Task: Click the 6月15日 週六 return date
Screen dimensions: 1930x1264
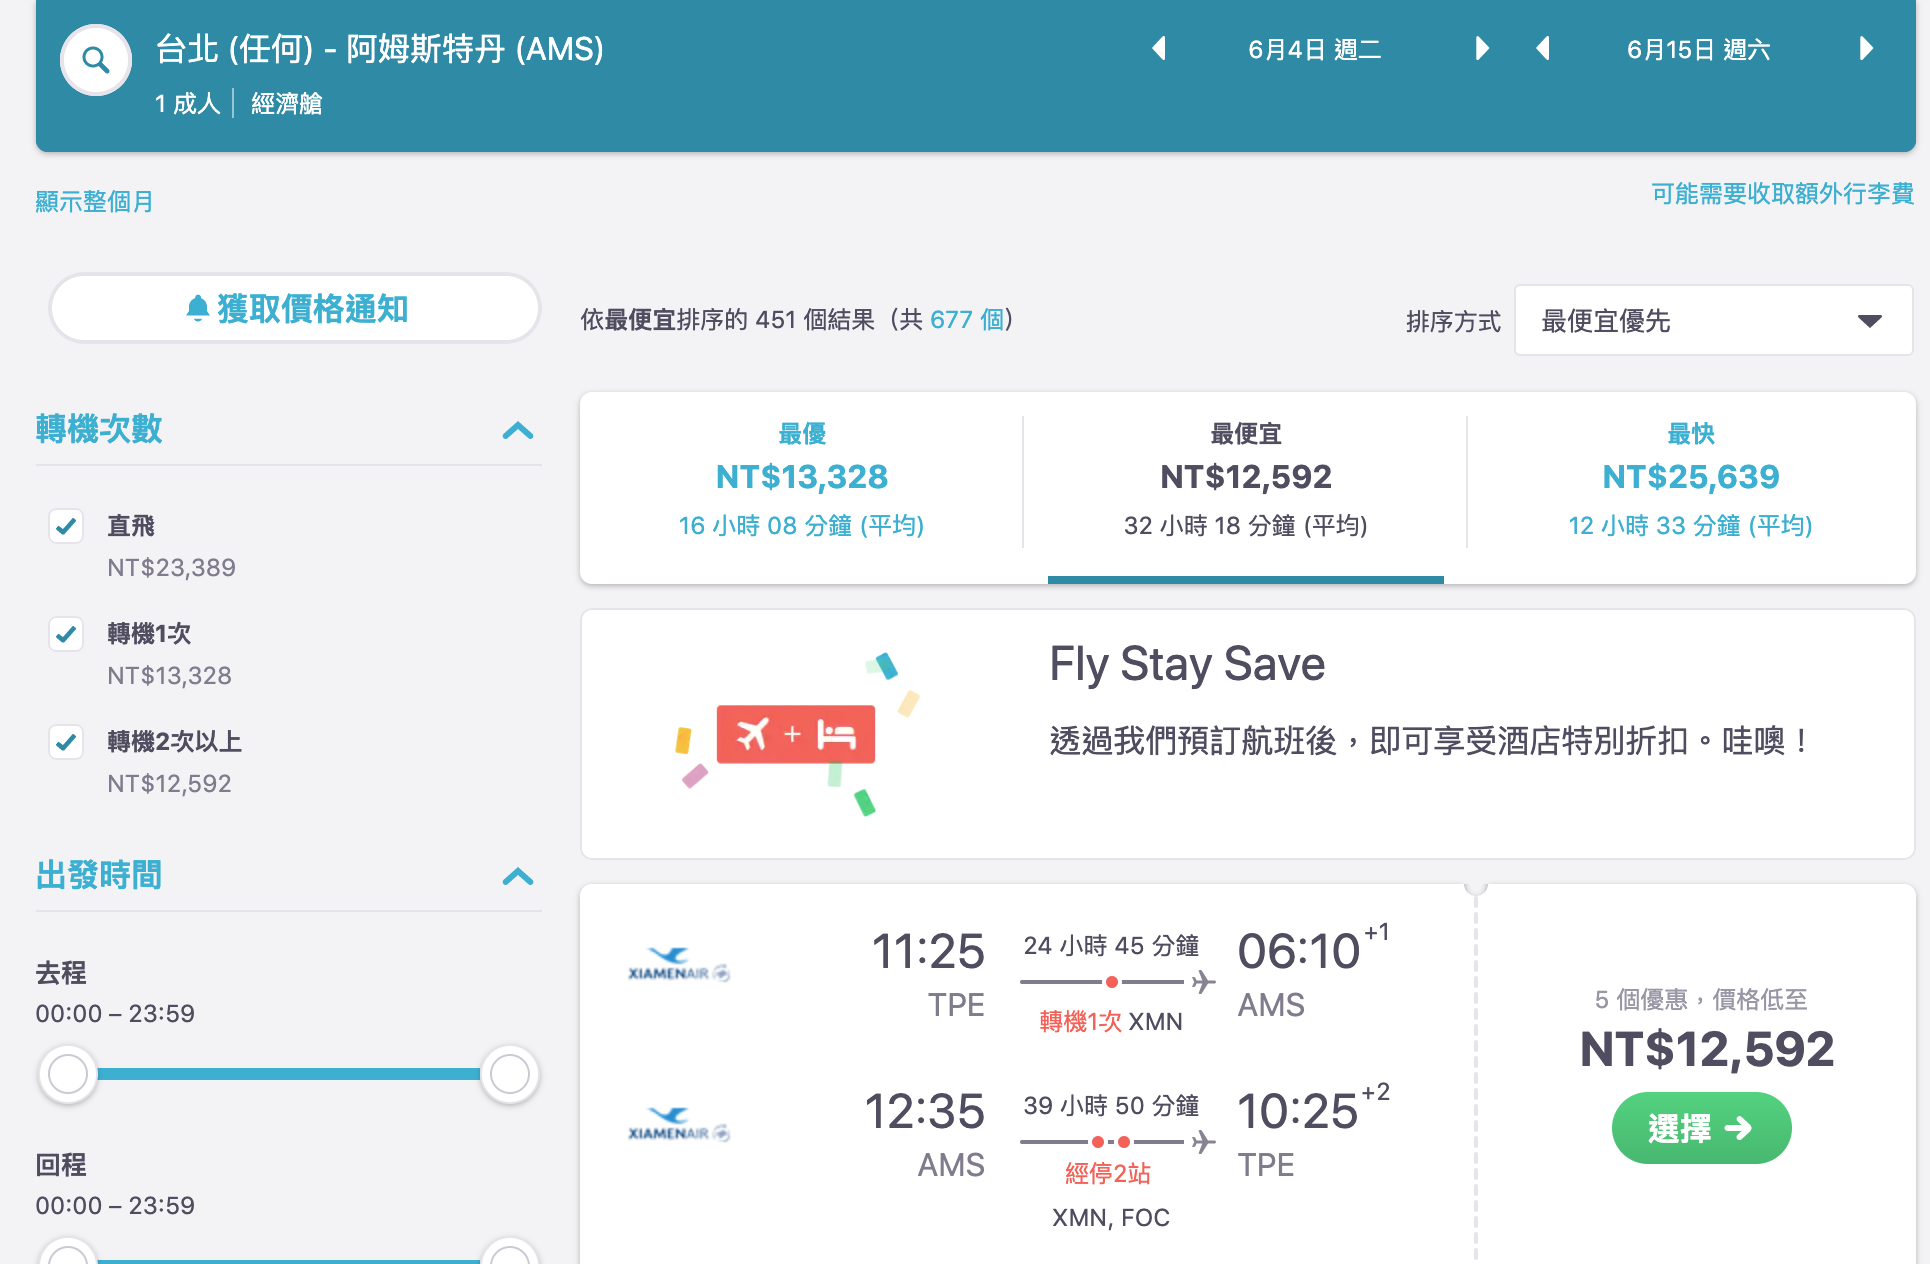Action: click(x=1699, y=49)
